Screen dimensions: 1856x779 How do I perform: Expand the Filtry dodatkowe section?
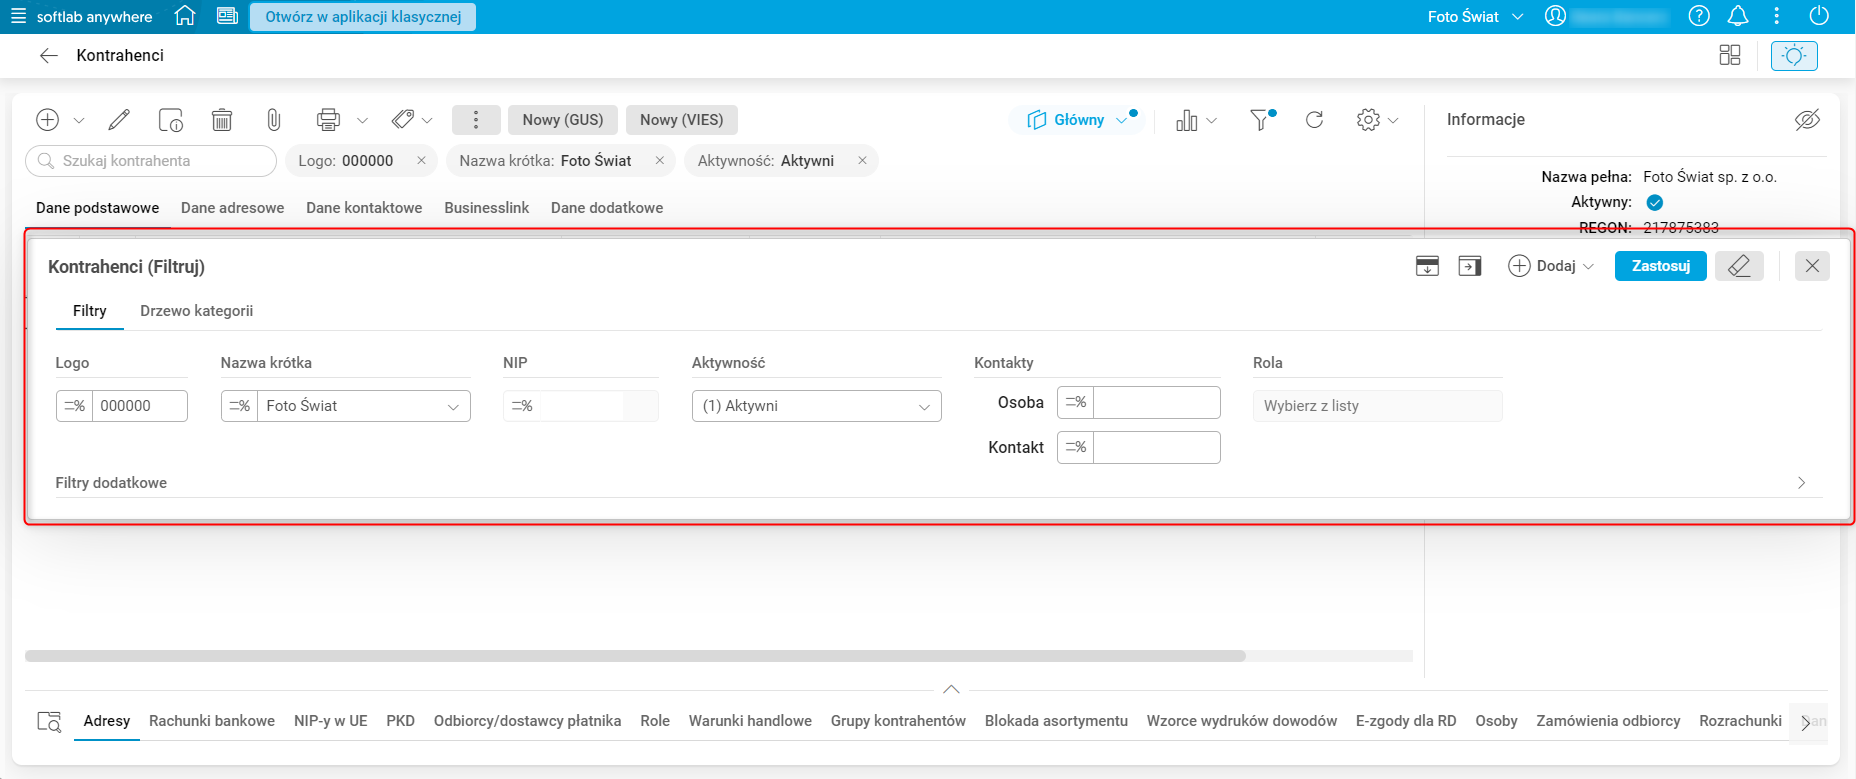[1802, 483]
